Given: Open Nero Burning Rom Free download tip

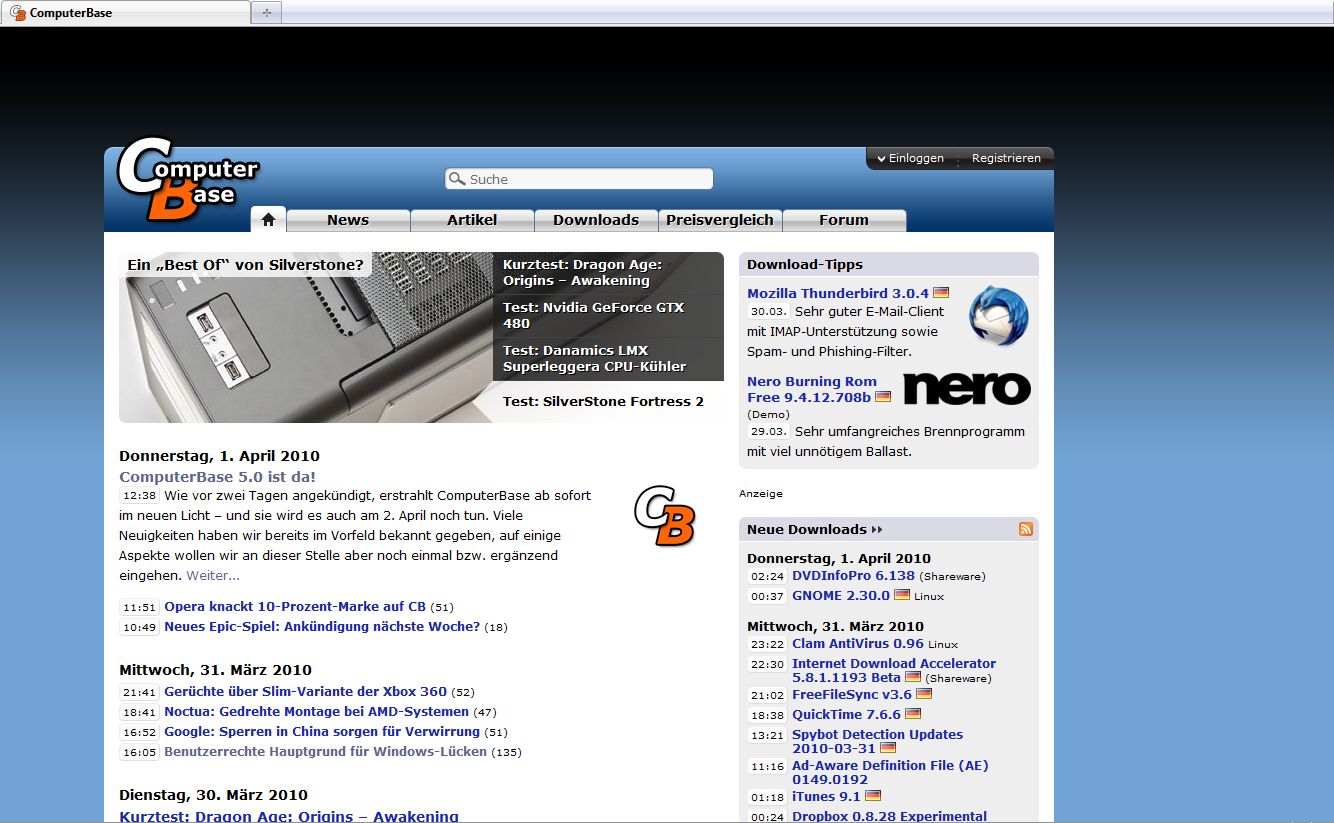Looking at the screenshot, I should click(x=811, y=389).
